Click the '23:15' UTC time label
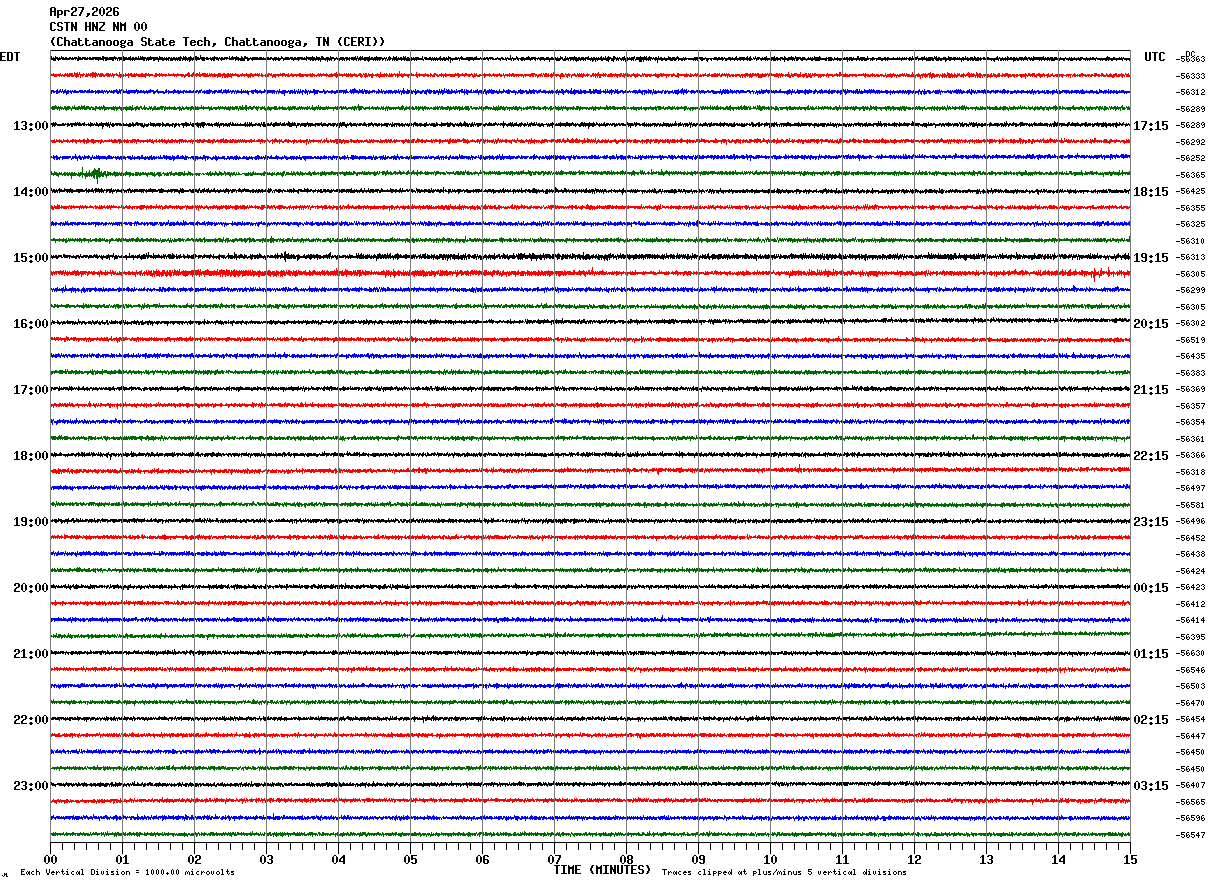 pyautogui.click(x=1151, y=522)
